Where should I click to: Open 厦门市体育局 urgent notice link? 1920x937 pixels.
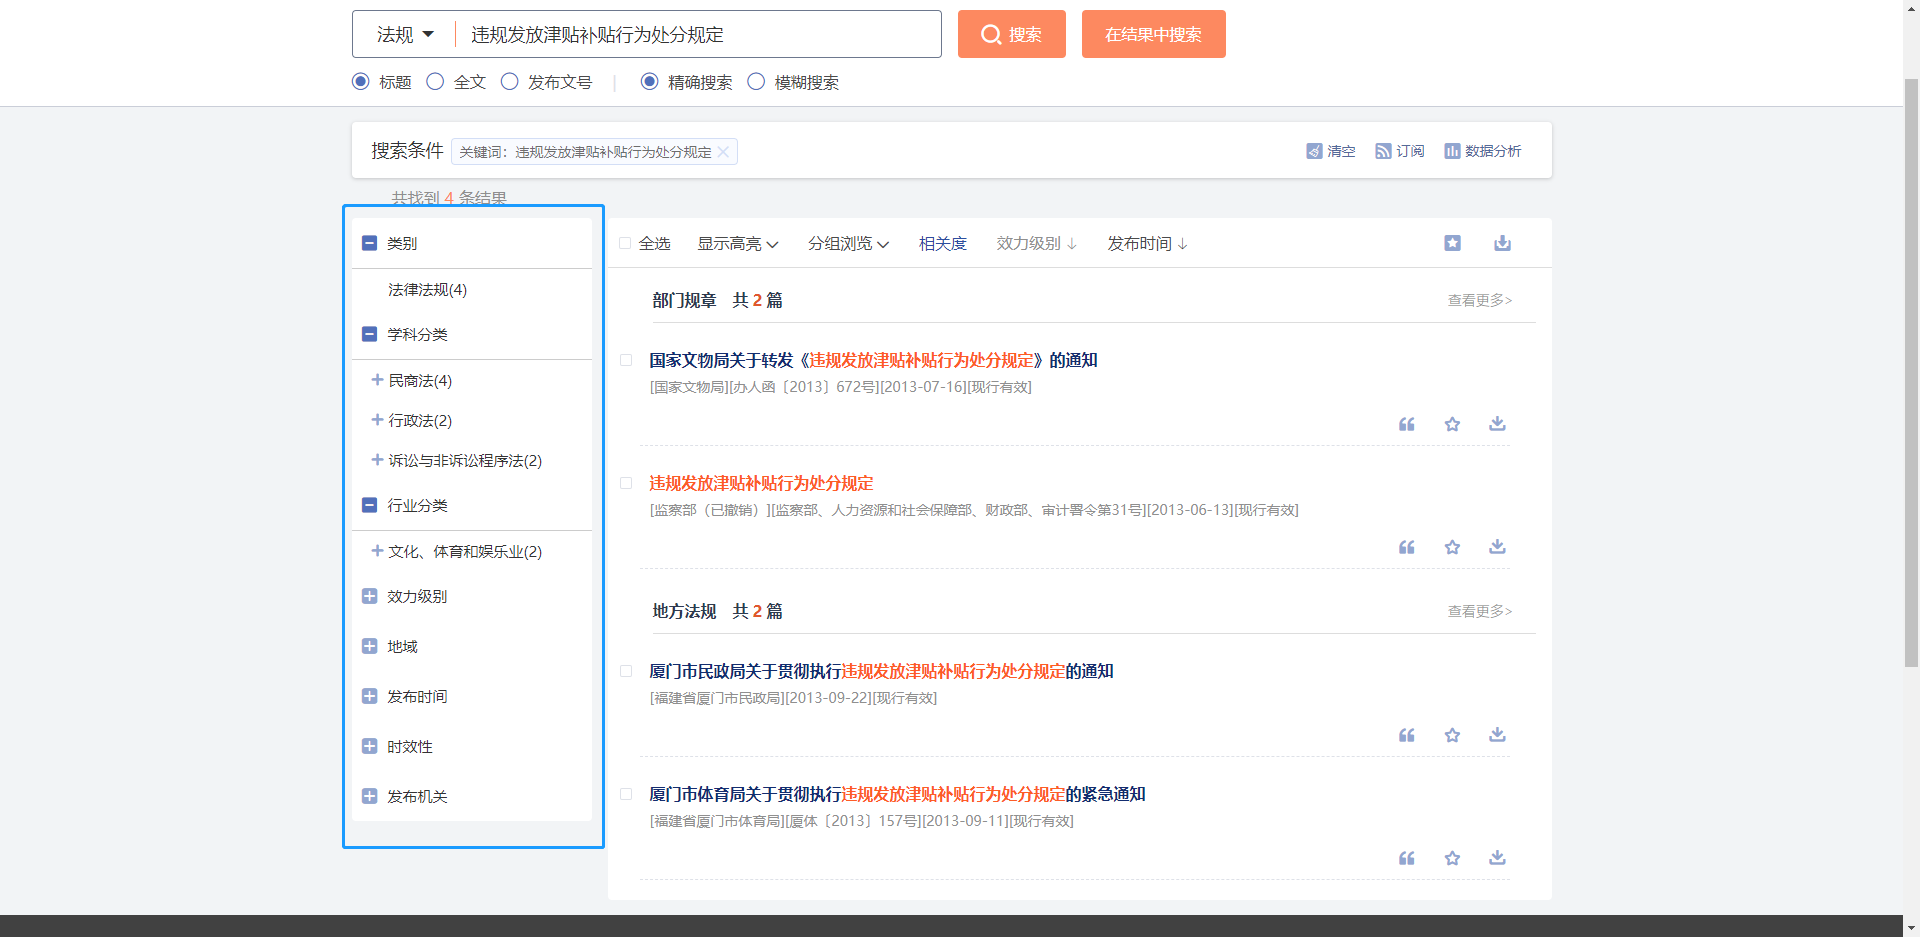[897, 794]
